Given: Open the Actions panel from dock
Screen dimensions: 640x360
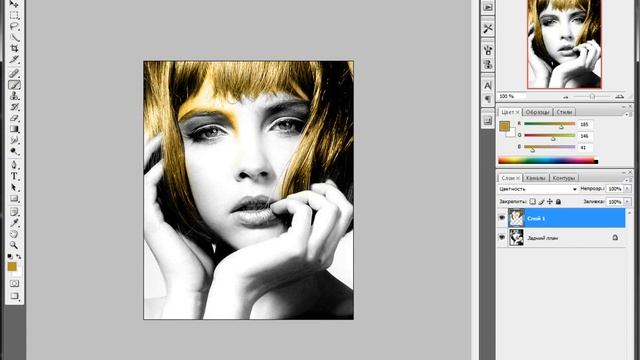Looking at the screenshot, I should [x=488, y=7].
